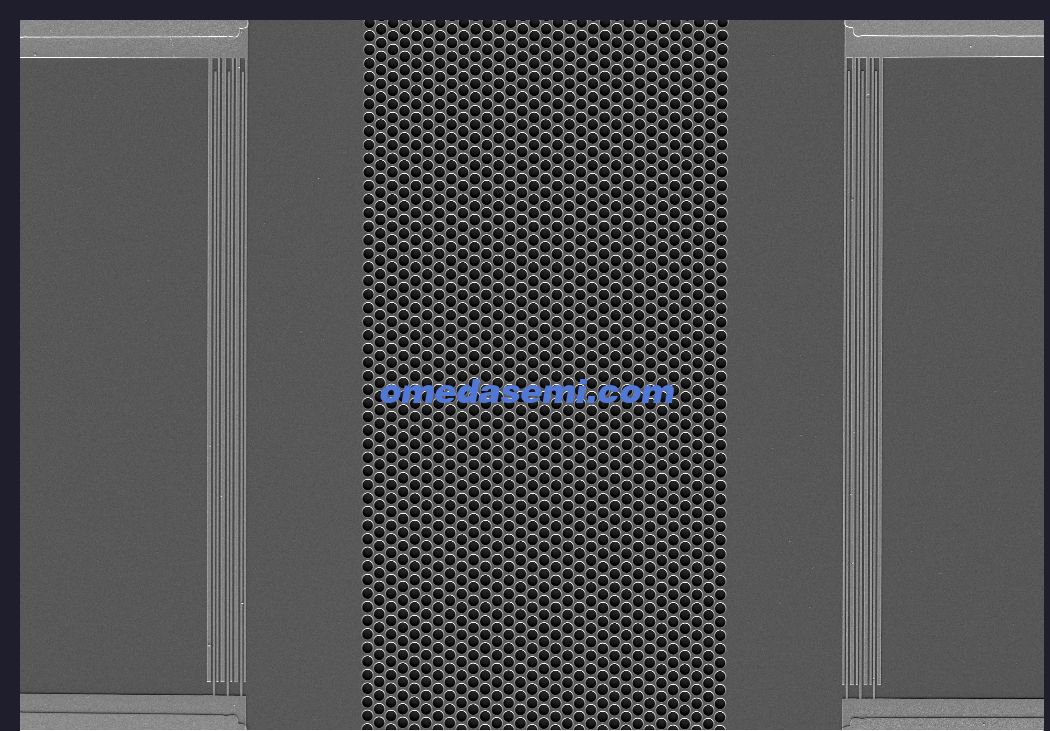Click the large flat plate on the far right
Viewport: 1050px width, 731px height.
click(962, 370)
